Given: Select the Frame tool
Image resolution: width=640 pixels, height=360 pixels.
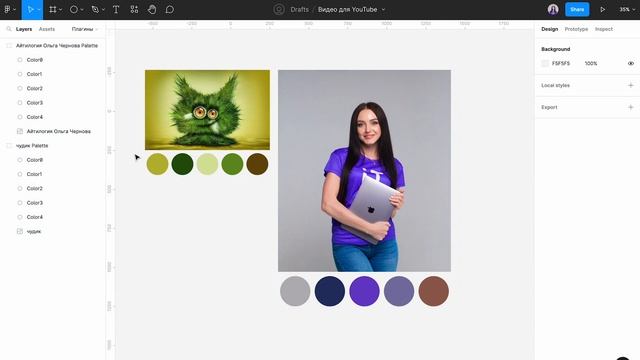Looking at the screenshot, I should [53, 9].
